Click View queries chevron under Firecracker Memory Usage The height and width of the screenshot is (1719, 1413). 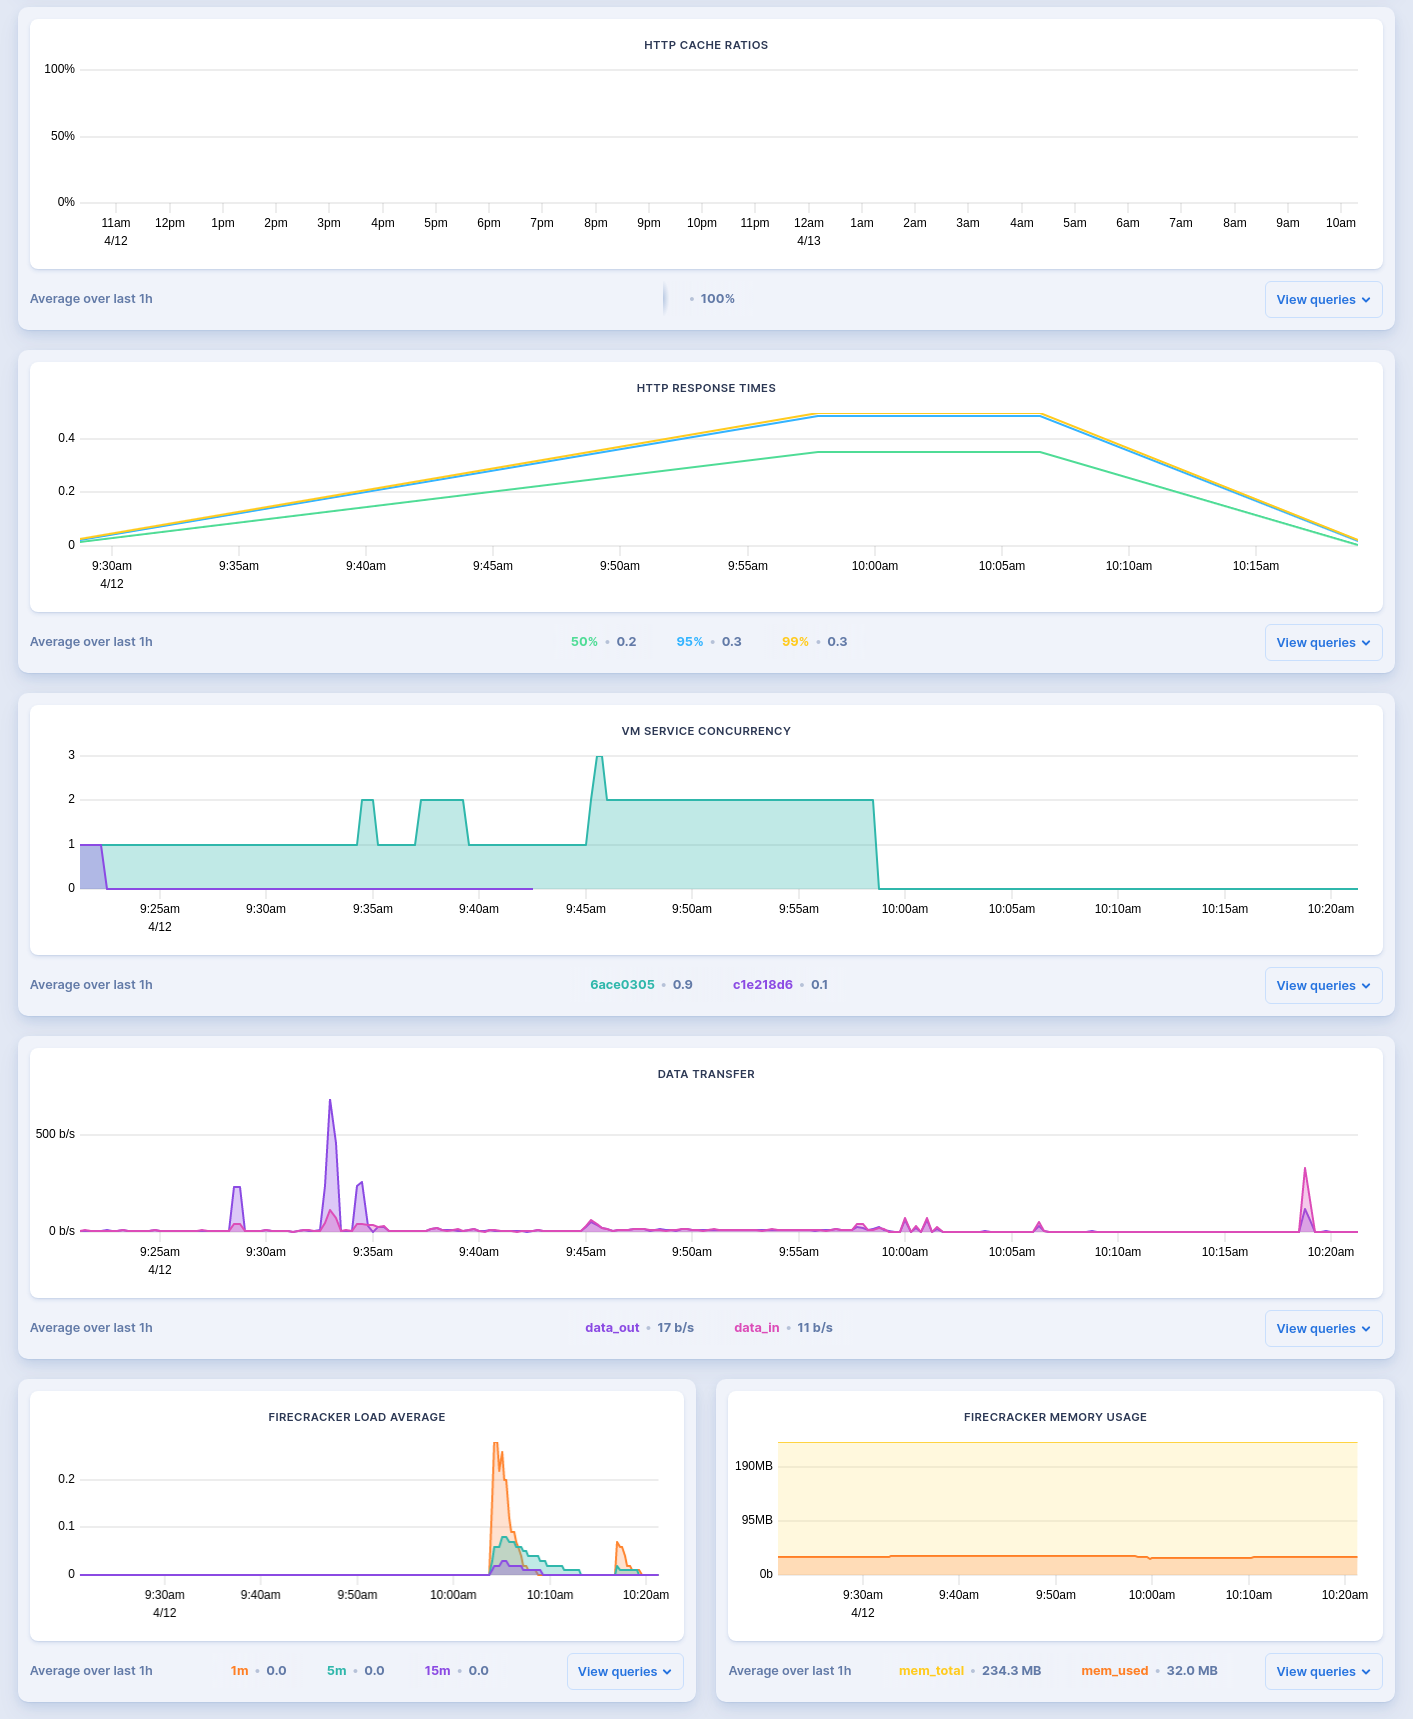coord(1366,1672)
